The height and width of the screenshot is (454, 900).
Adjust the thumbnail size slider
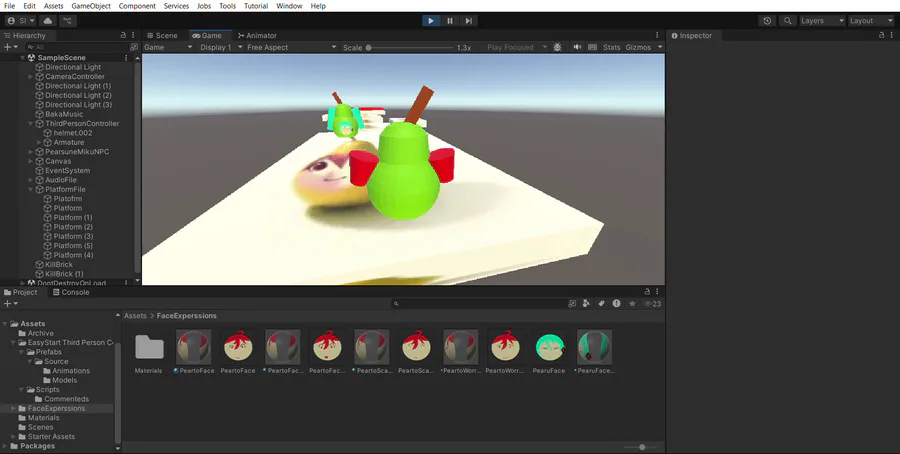(642, 447)
